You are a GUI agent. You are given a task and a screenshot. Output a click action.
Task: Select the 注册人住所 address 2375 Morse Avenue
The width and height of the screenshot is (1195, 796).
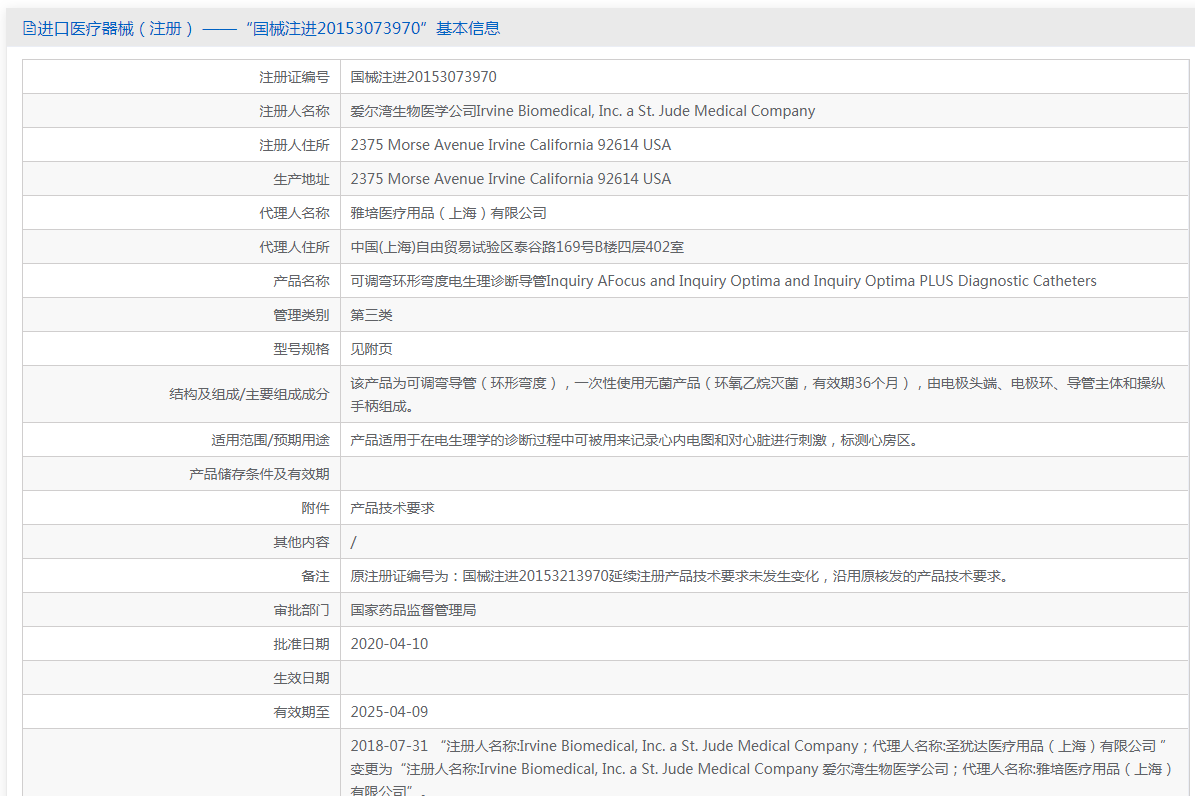pyautogui.click(x=511, y=145)
